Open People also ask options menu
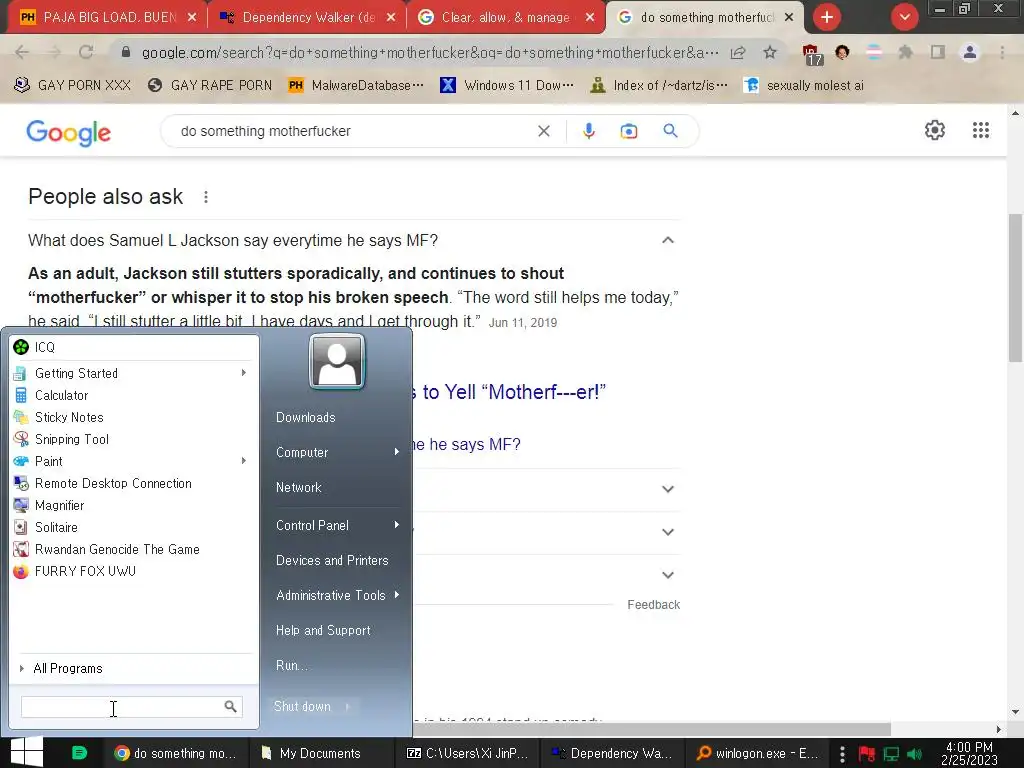 (x=206, y=197)
